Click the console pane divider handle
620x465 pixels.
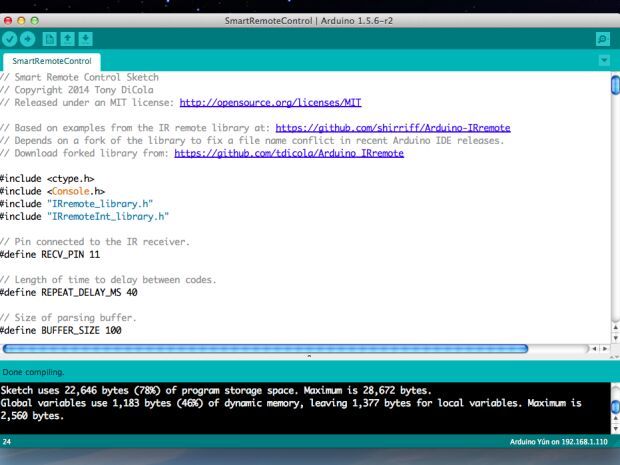[309, 356]
